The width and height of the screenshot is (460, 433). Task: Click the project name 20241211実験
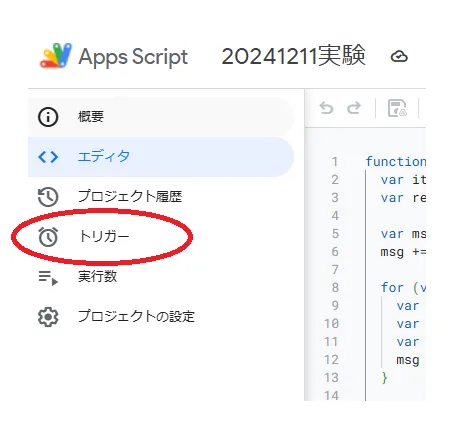click(x=293, y=56)
